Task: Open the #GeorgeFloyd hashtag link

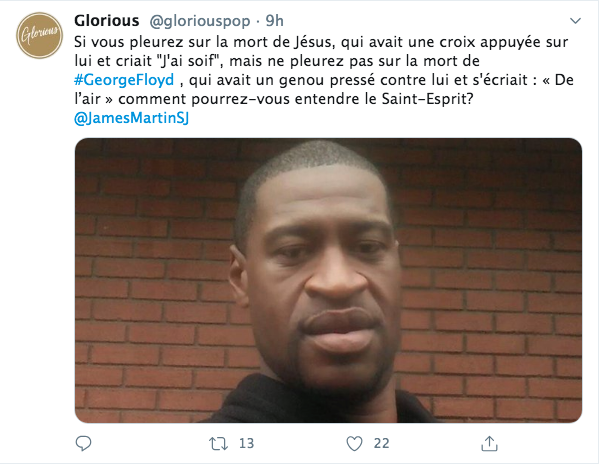Action: pos(124,80)
